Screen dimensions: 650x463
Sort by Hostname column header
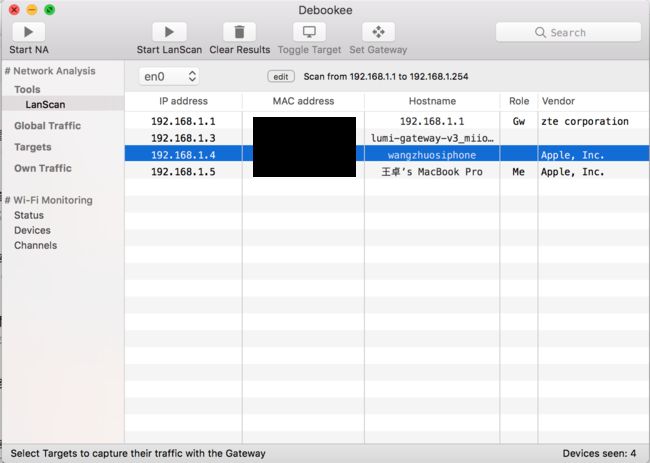pos(432,101)
